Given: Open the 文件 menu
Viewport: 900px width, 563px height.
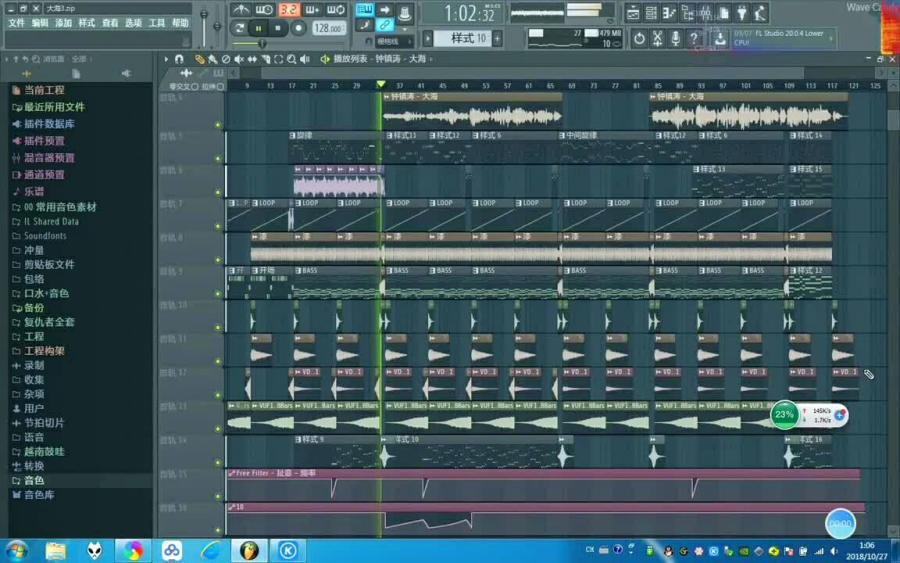Looking at the screenshot, I should tap(16, 23).
